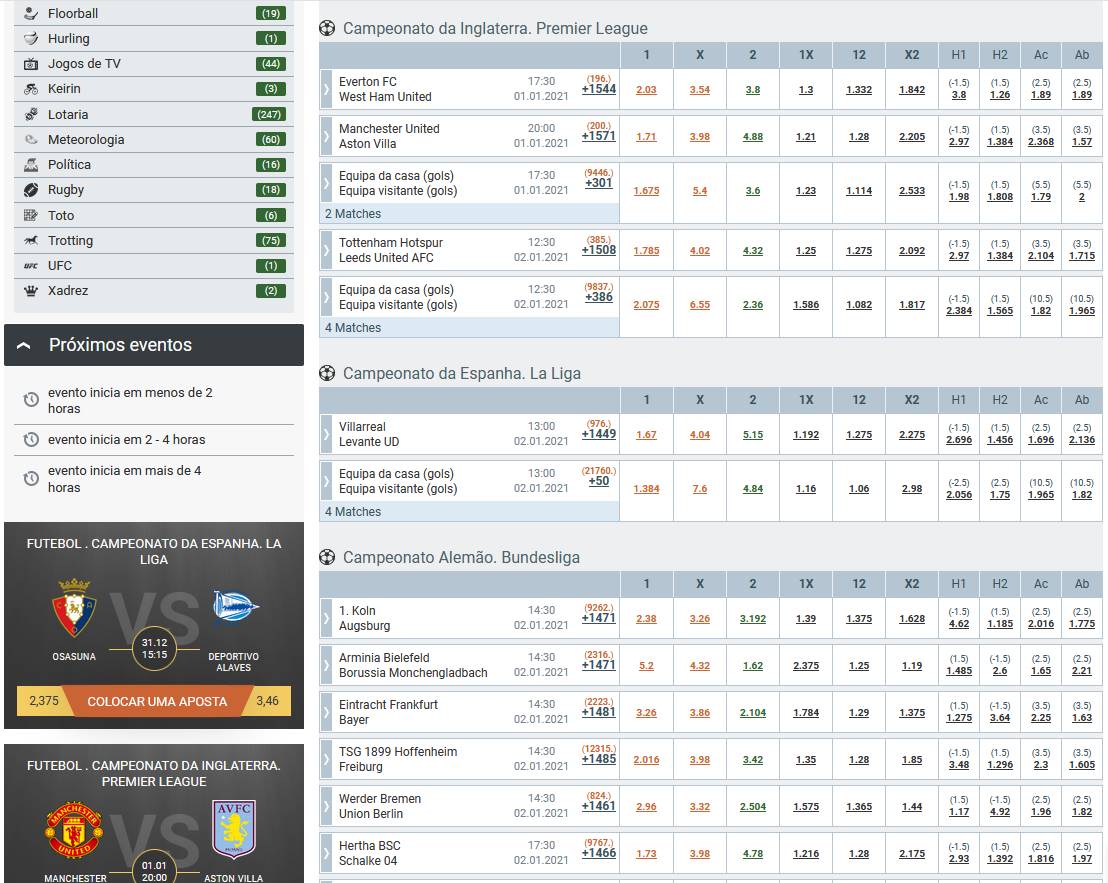Viewport: 1108px width, 883px height.
Task: Click the Deportivo Alaves club crest
Action: (x=235, y=607)
